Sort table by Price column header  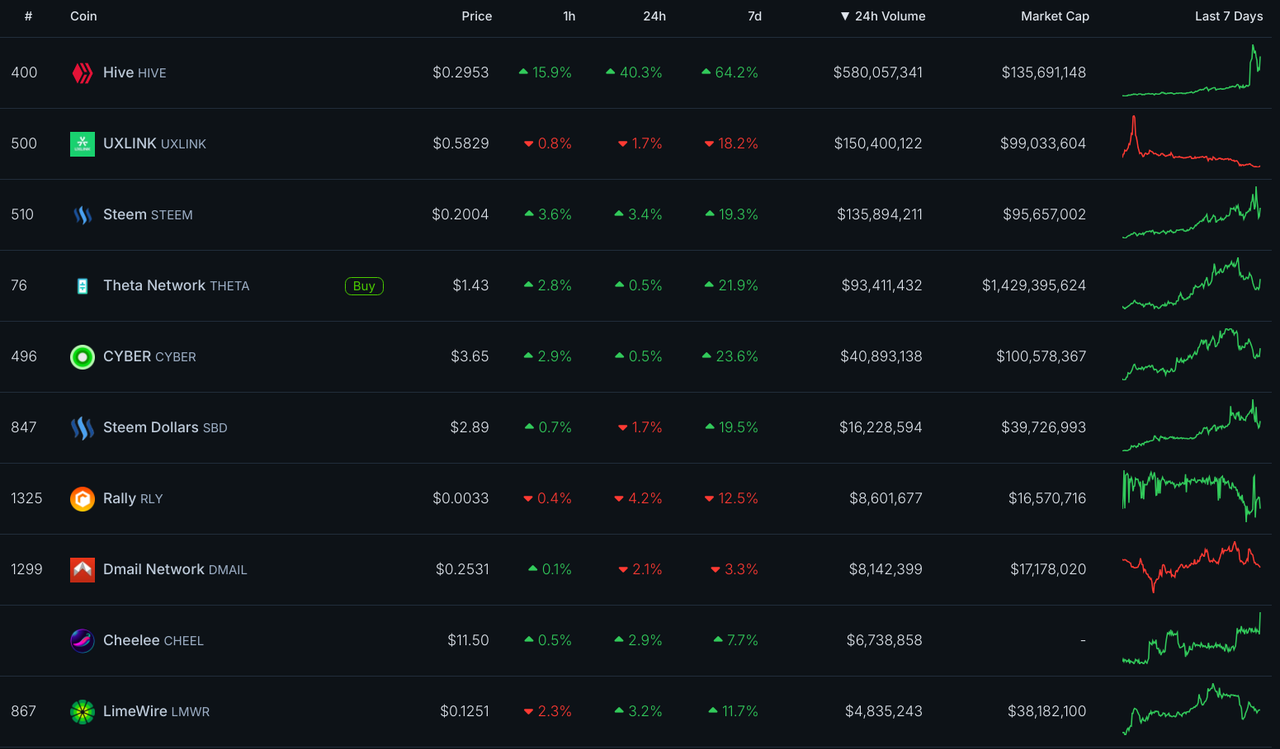click(x=477, y=16)
